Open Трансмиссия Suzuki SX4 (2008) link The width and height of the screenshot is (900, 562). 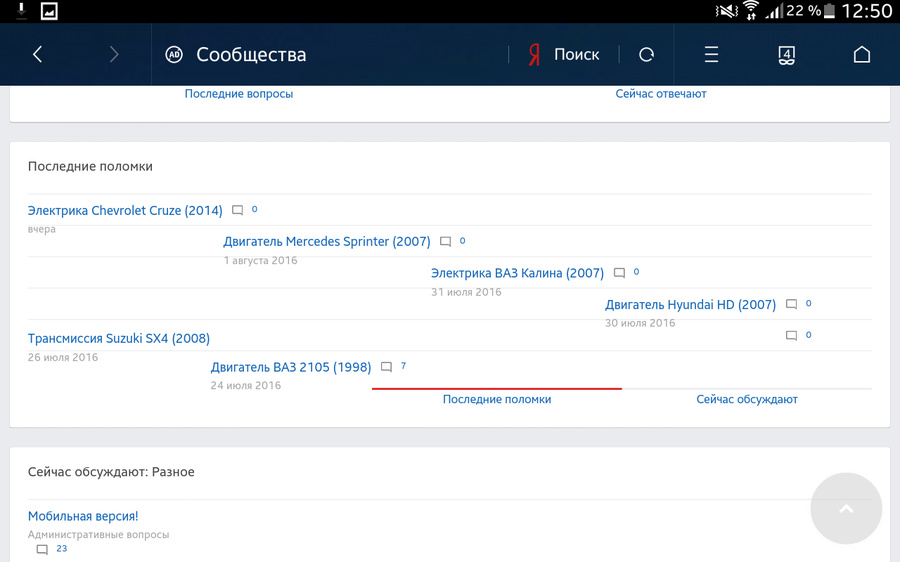119,338
